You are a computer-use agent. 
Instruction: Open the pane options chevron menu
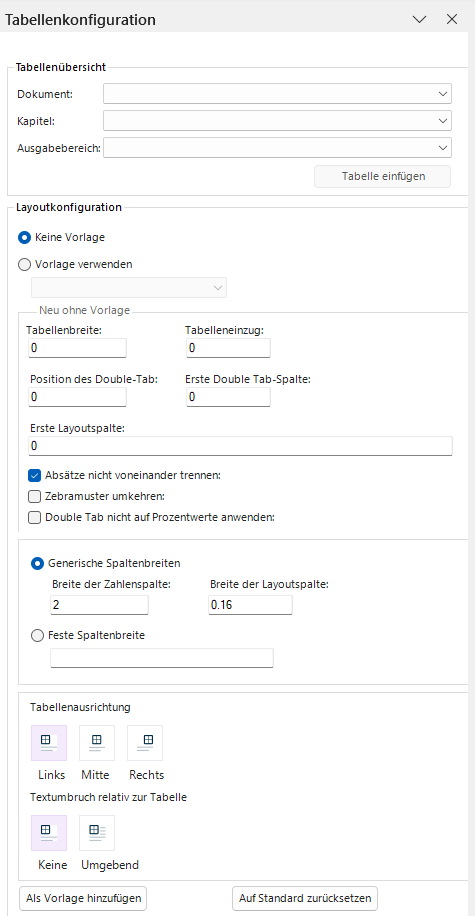(419, 19)
